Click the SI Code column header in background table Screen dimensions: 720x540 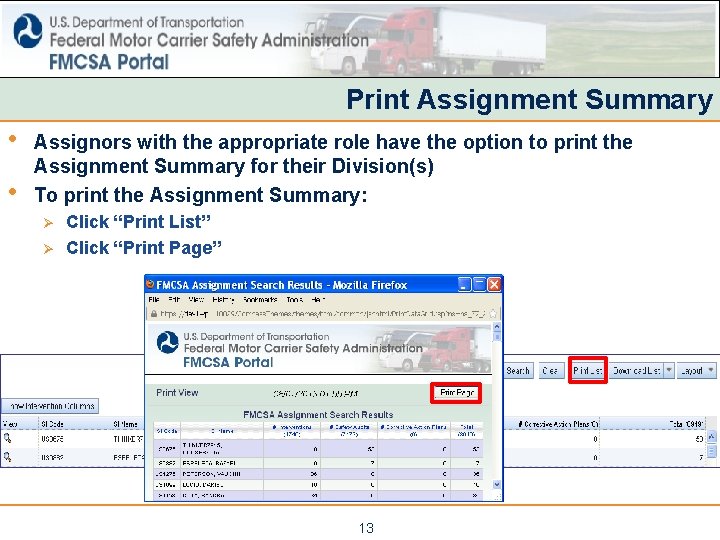click(x=52, y=424)
